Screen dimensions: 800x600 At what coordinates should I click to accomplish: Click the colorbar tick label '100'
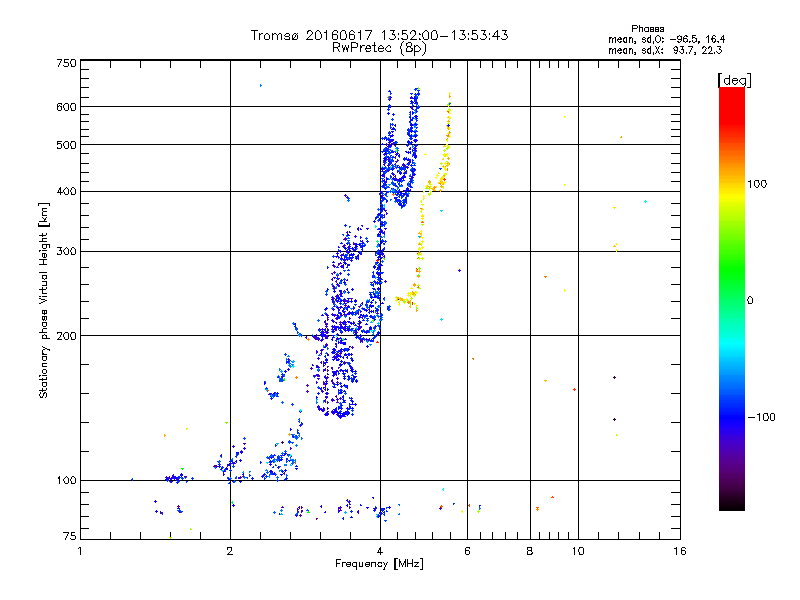tap(757, 184)
